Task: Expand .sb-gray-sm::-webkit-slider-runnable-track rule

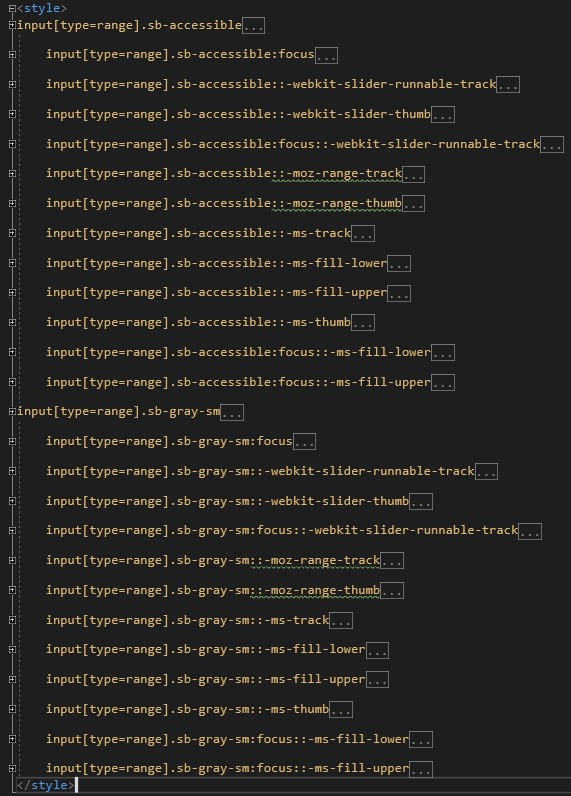Action: pyautogui.click(x=12, y=471)
